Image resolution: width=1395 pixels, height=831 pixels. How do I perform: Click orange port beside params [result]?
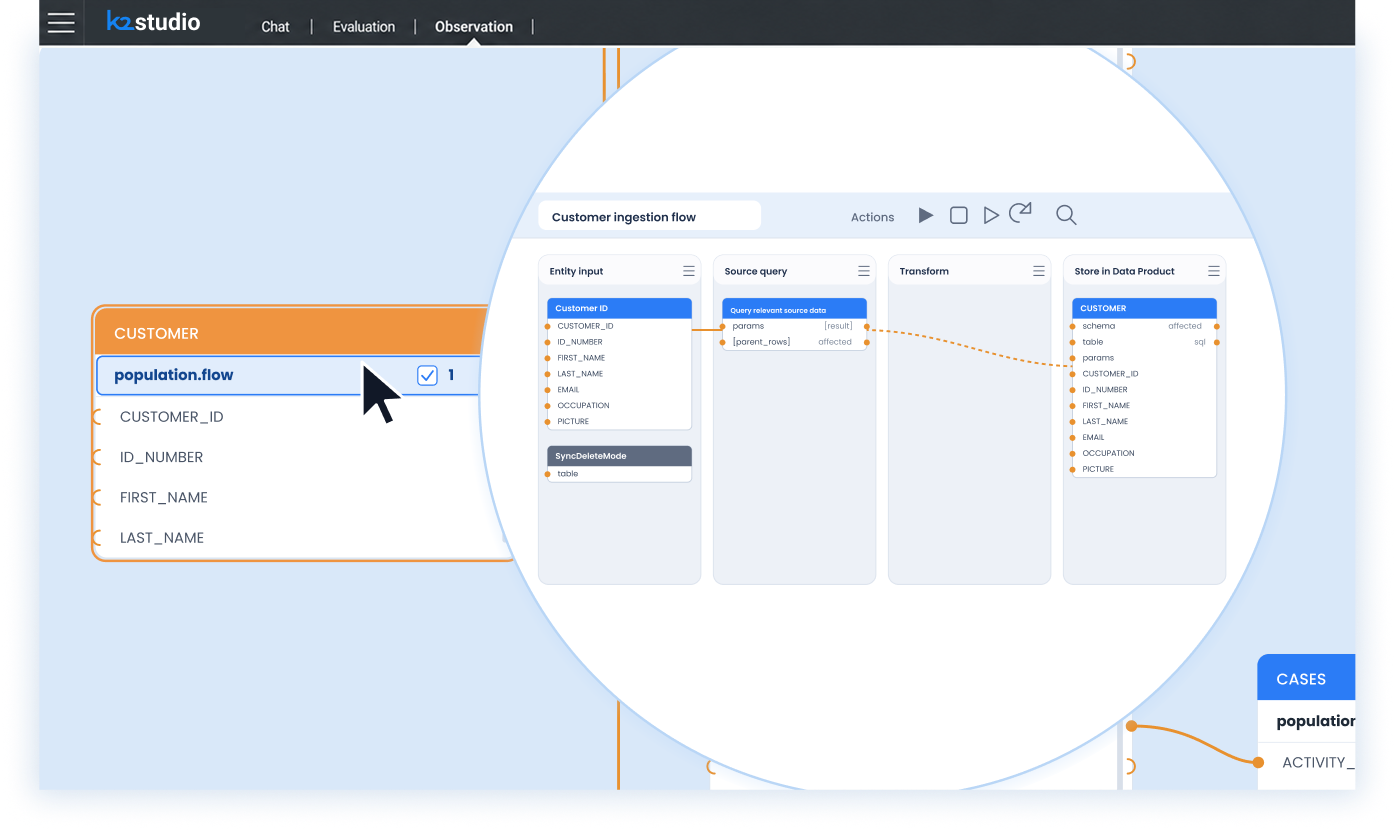[866, 326]
